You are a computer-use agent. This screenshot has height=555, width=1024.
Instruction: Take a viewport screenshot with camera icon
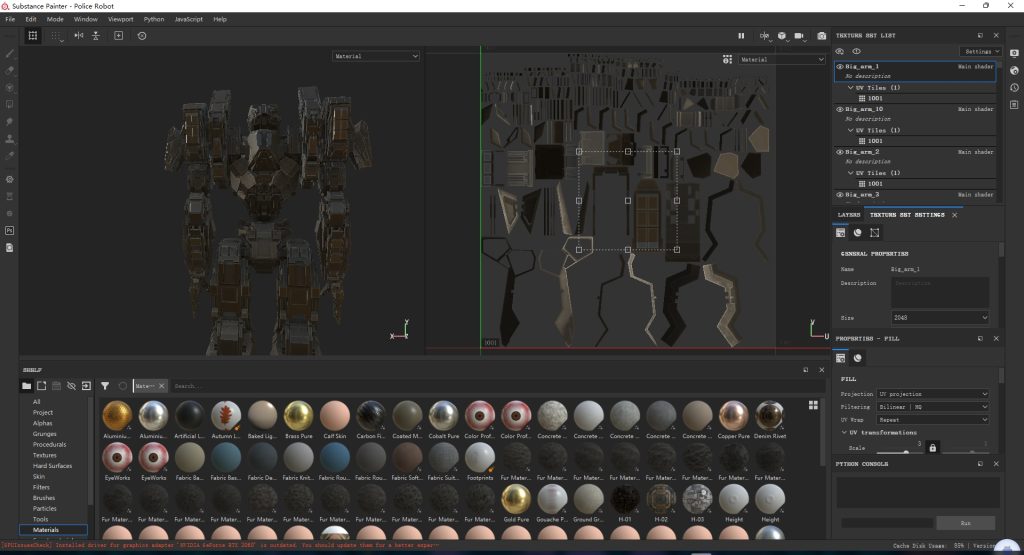[822, 36]
